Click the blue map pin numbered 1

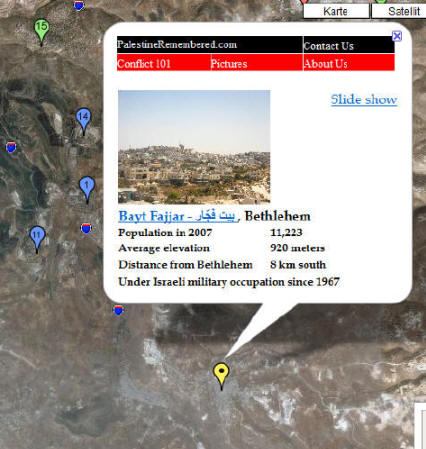87,189
